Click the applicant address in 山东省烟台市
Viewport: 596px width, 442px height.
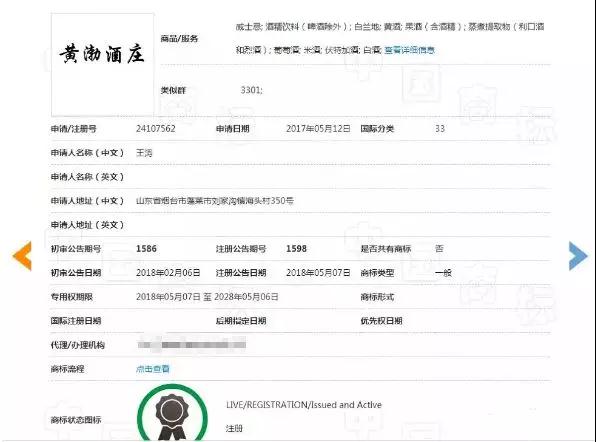(x=215, y=201)
